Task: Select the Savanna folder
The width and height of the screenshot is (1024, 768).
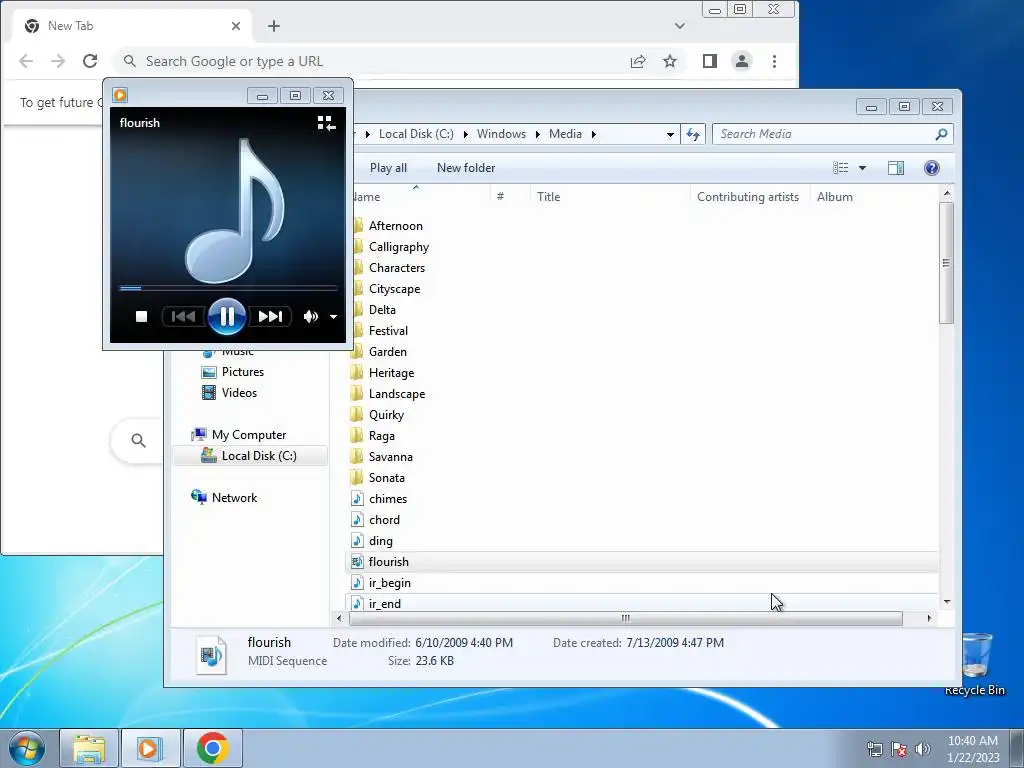Action: [390, 457]
